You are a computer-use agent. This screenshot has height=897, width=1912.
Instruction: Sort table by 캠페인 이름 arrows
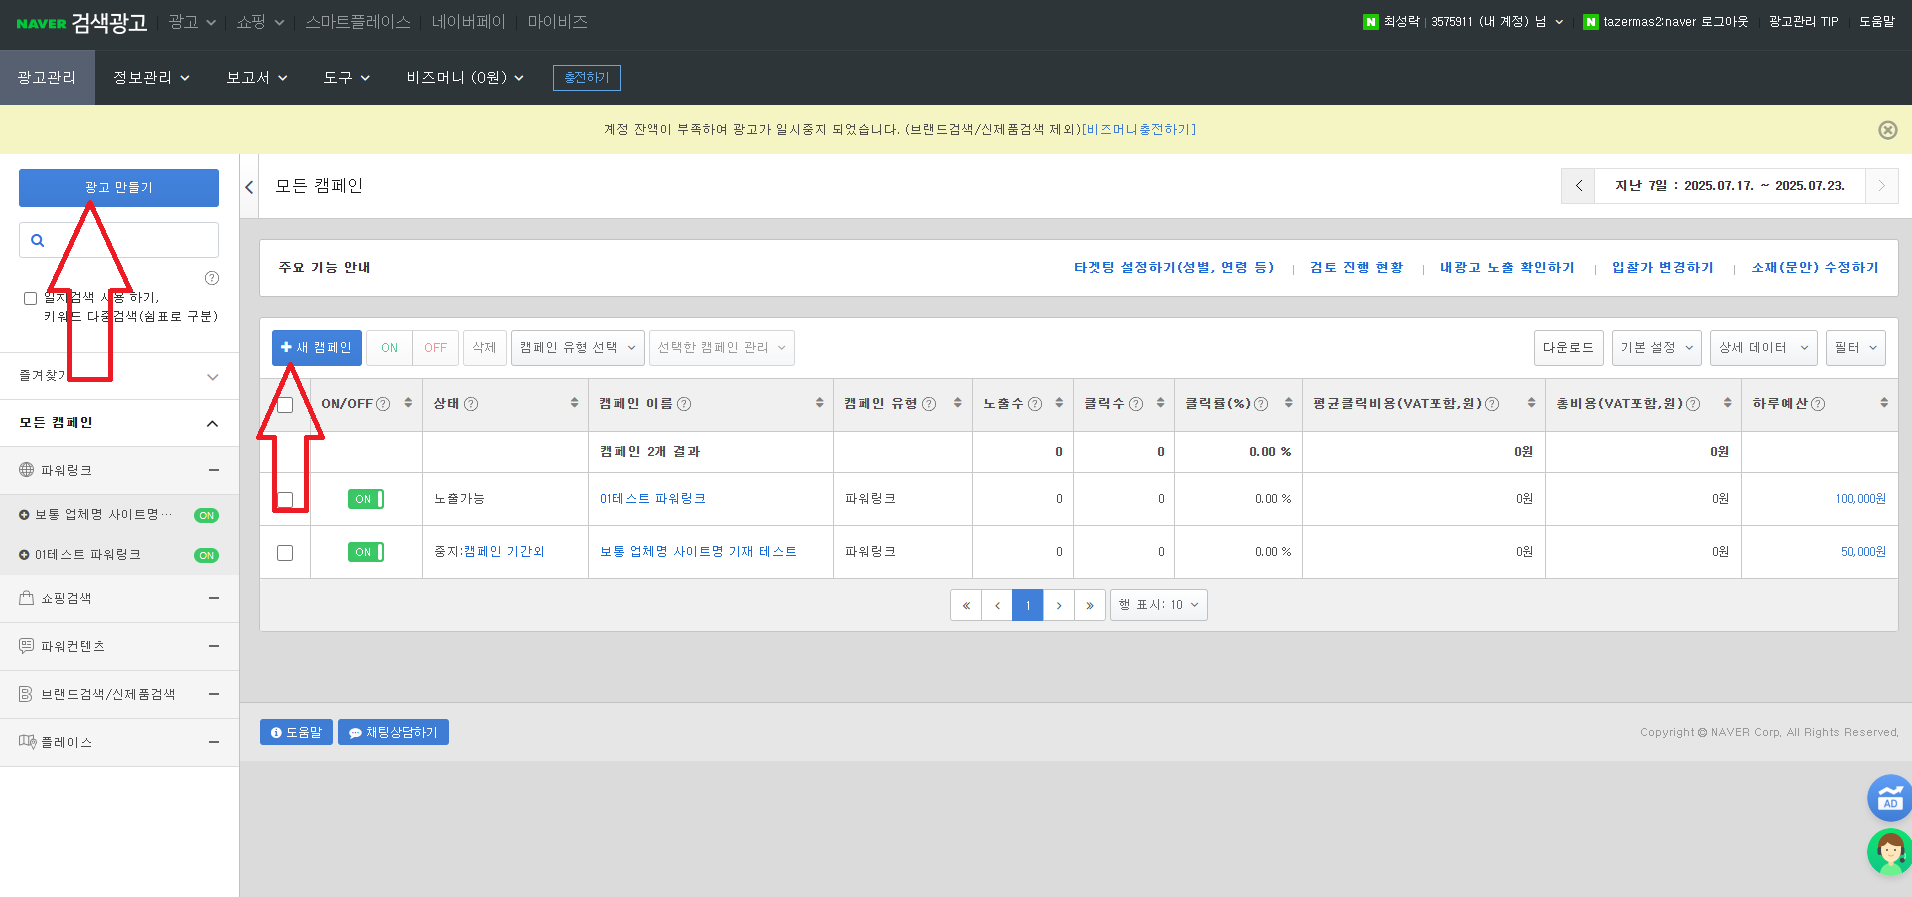[x=820, y=403]
